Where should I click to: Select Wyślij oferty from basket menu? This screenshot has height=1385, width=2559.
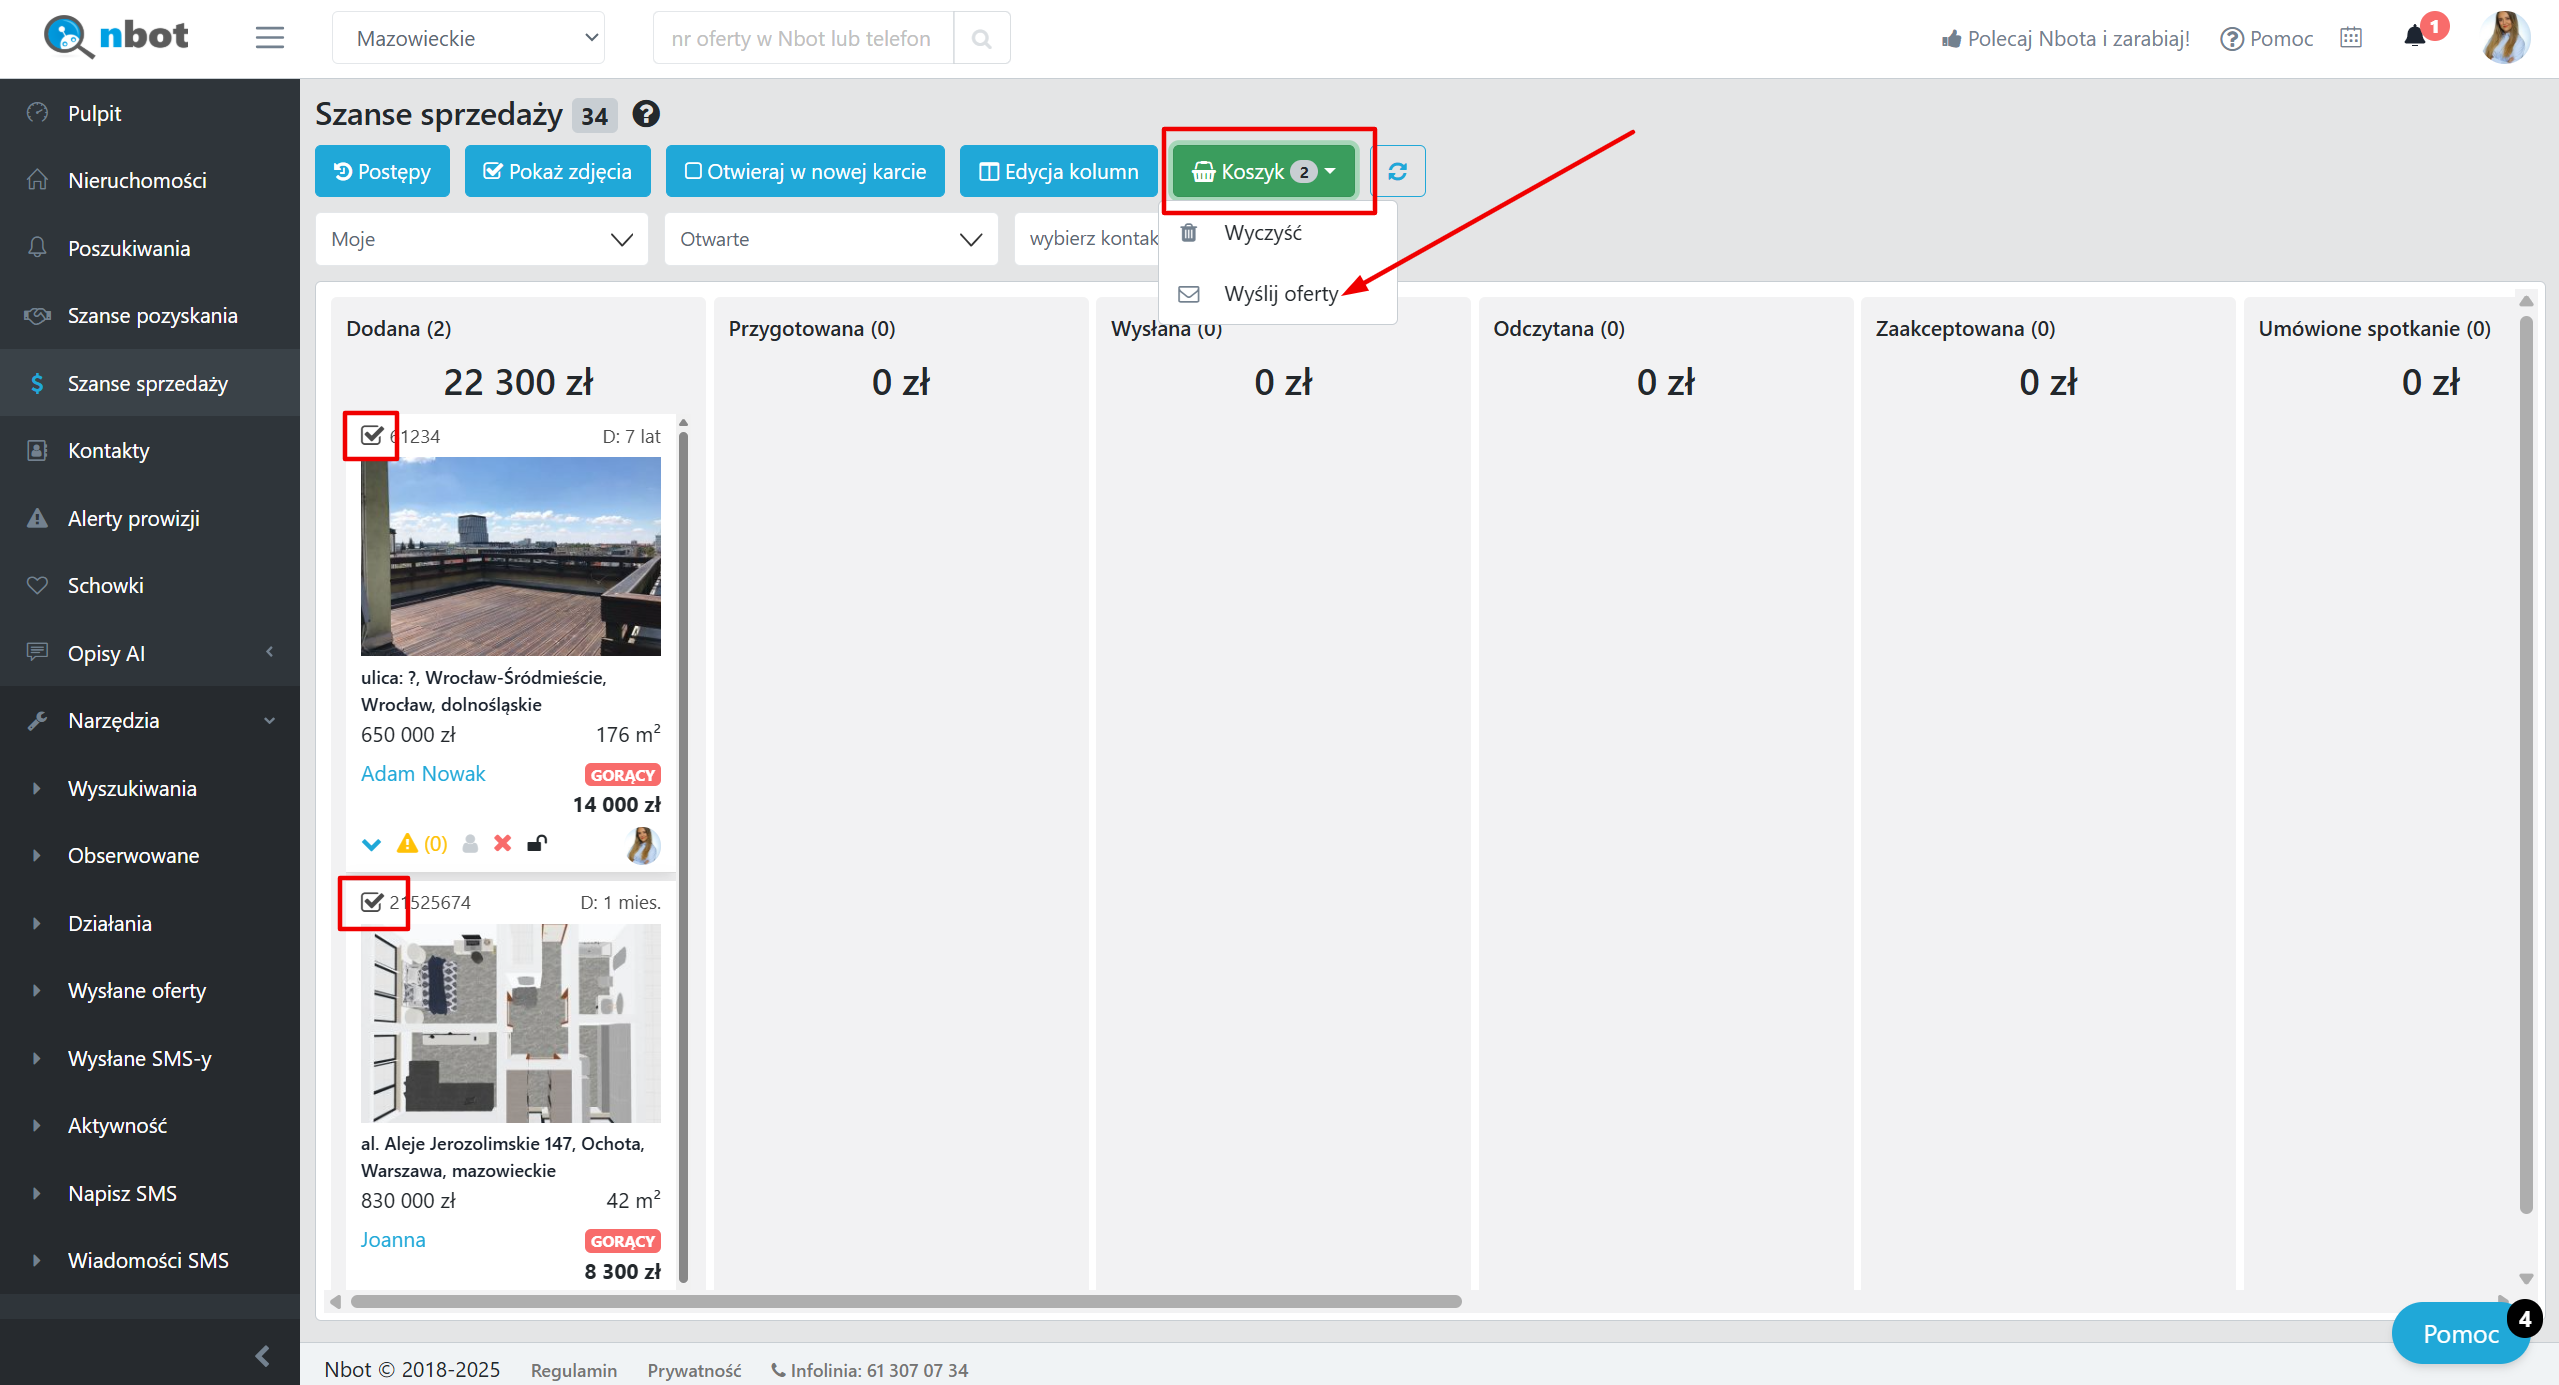[x=1280, y=294]
